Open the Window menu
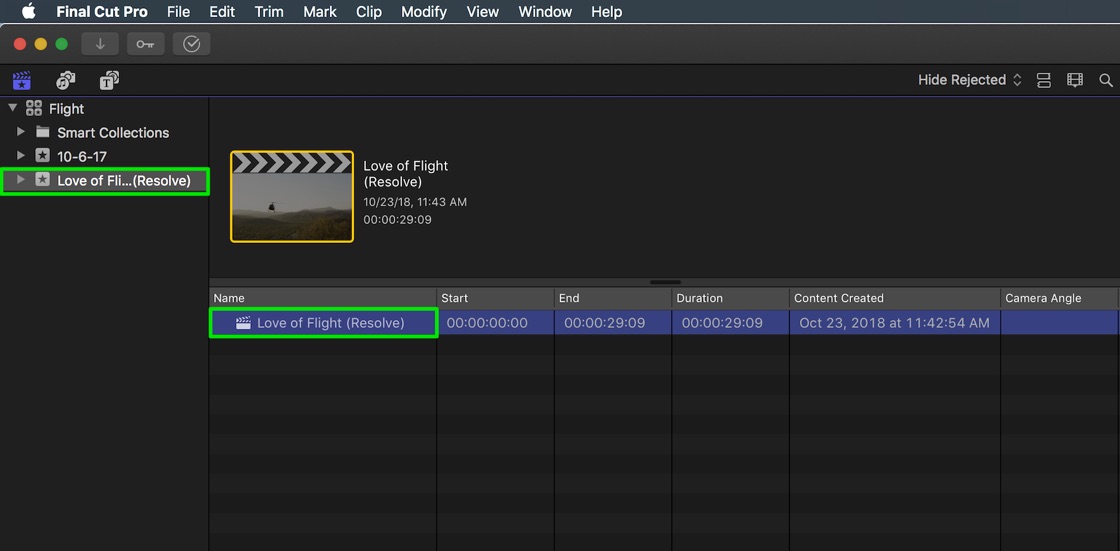This screenshot has height=551, width=1120. point(545,11)
